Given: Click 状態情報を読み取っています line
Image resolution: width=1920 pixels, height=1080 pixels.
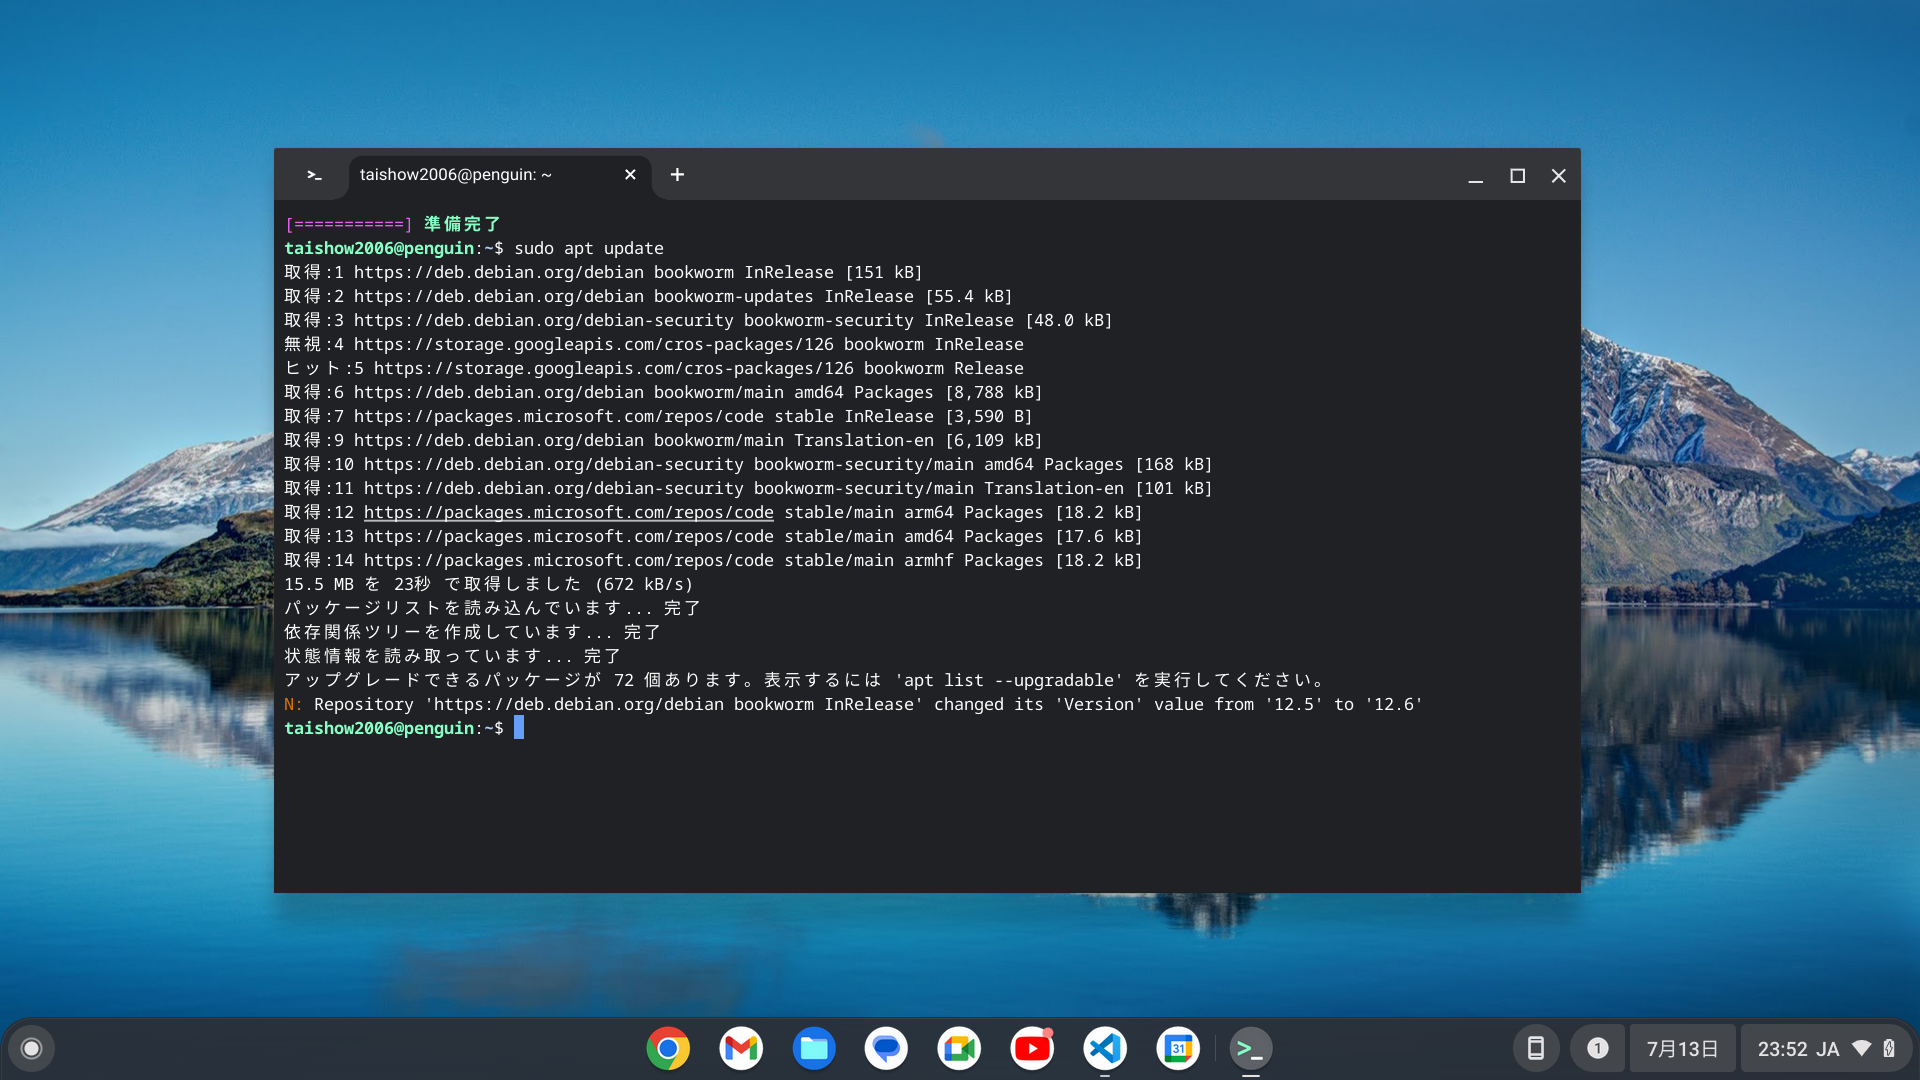Looking at the screenshot, I should (453, 656).
